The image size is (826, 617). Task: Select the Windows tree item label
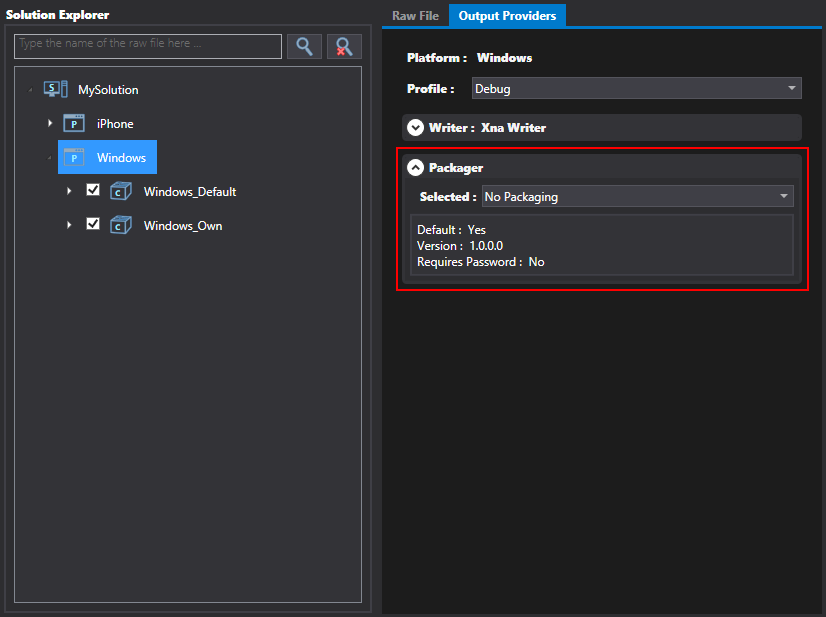pyautogui.click(x=121, y=158)
